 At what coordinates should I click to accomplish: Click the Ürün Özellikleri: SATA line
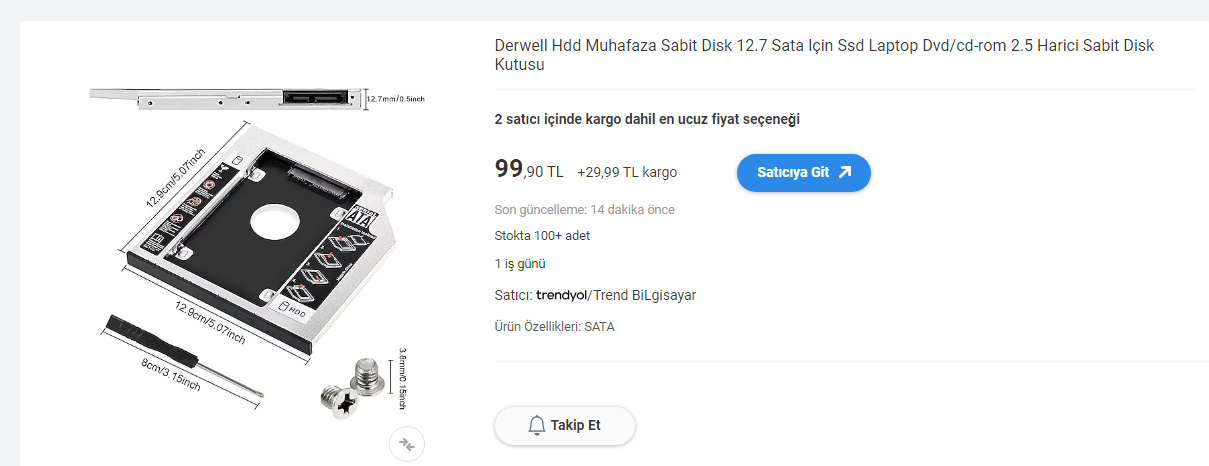point(554,327)
